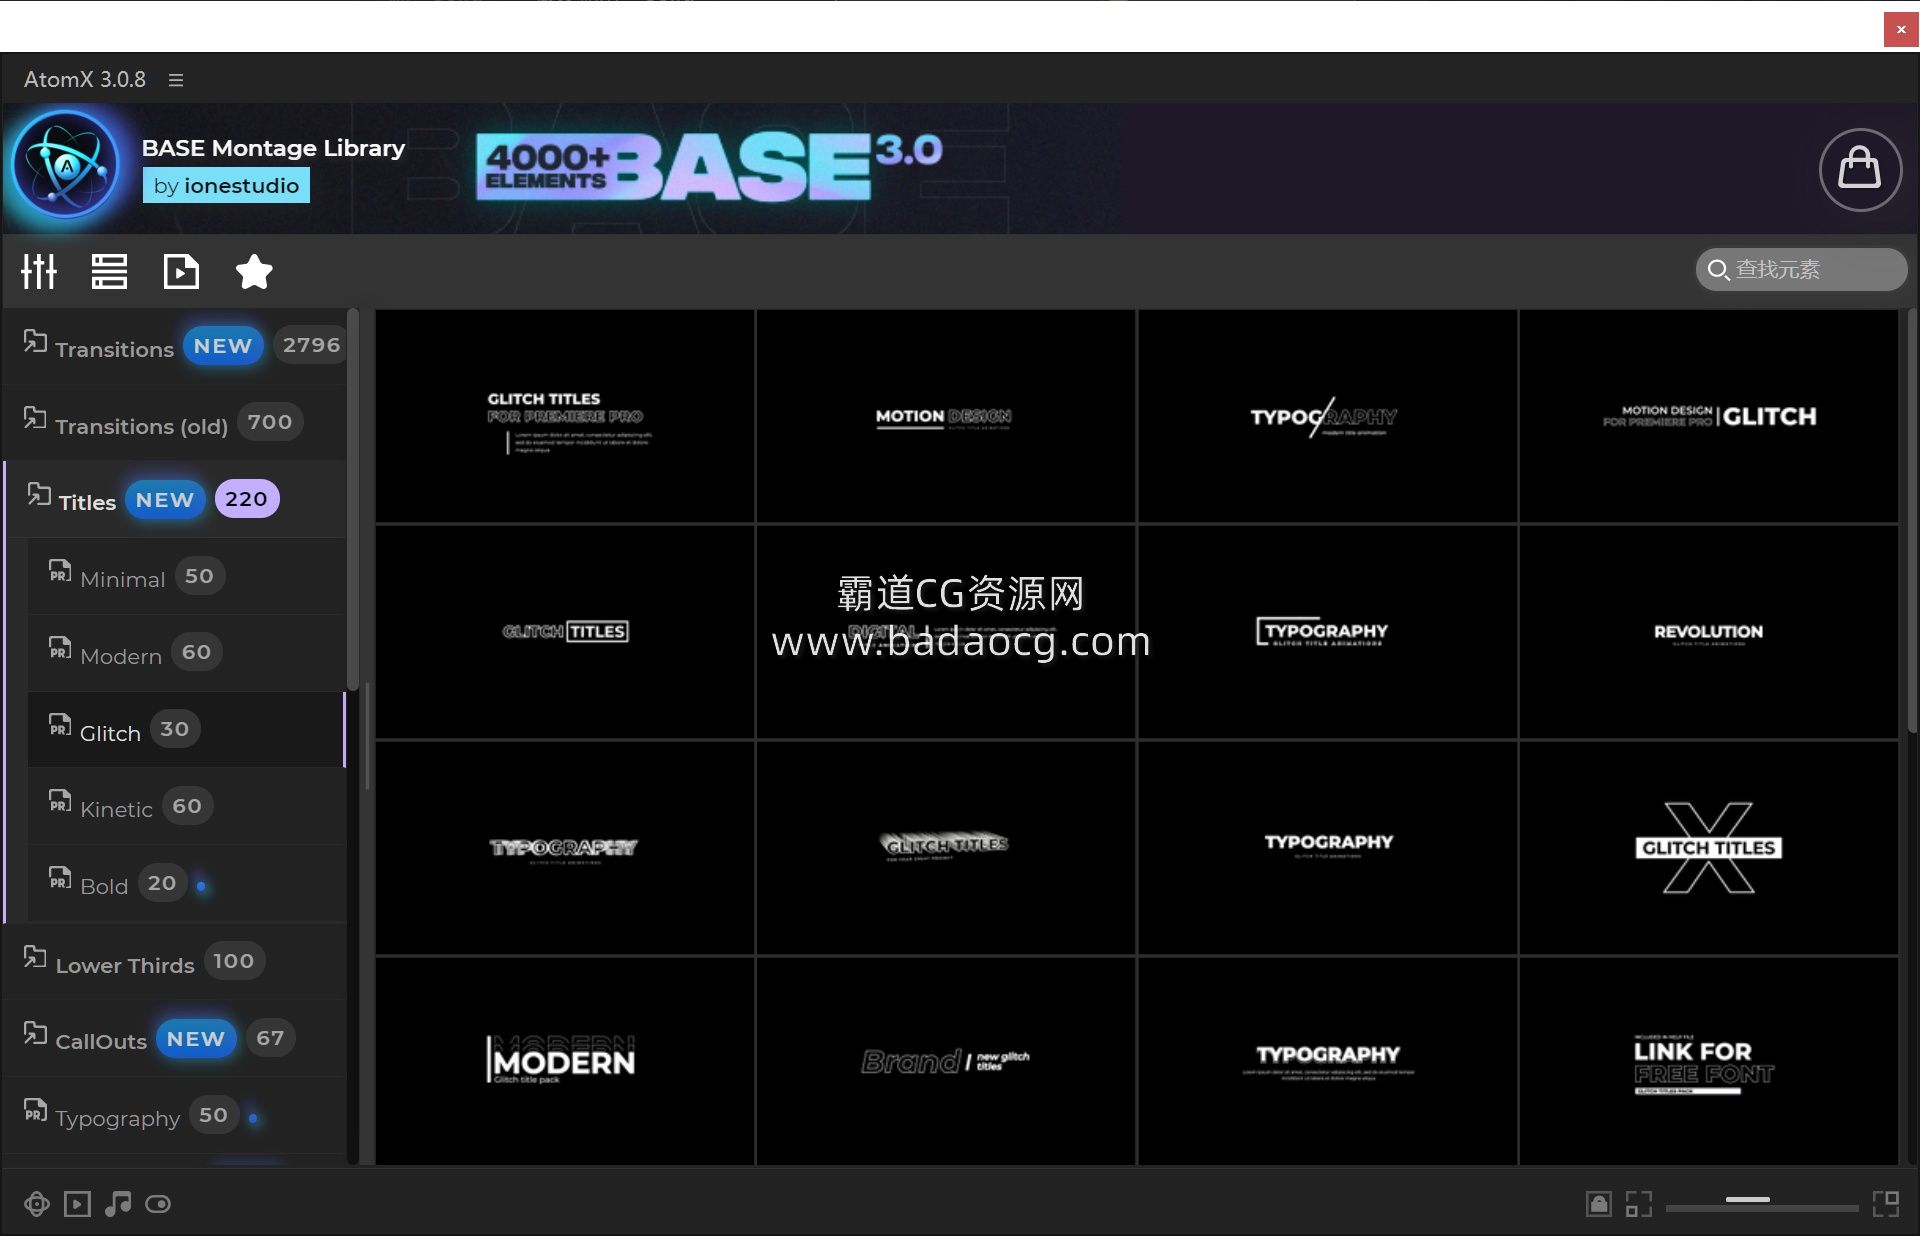
Task: Select the Revolution title thumbnail
Action: click(1708, 632)
